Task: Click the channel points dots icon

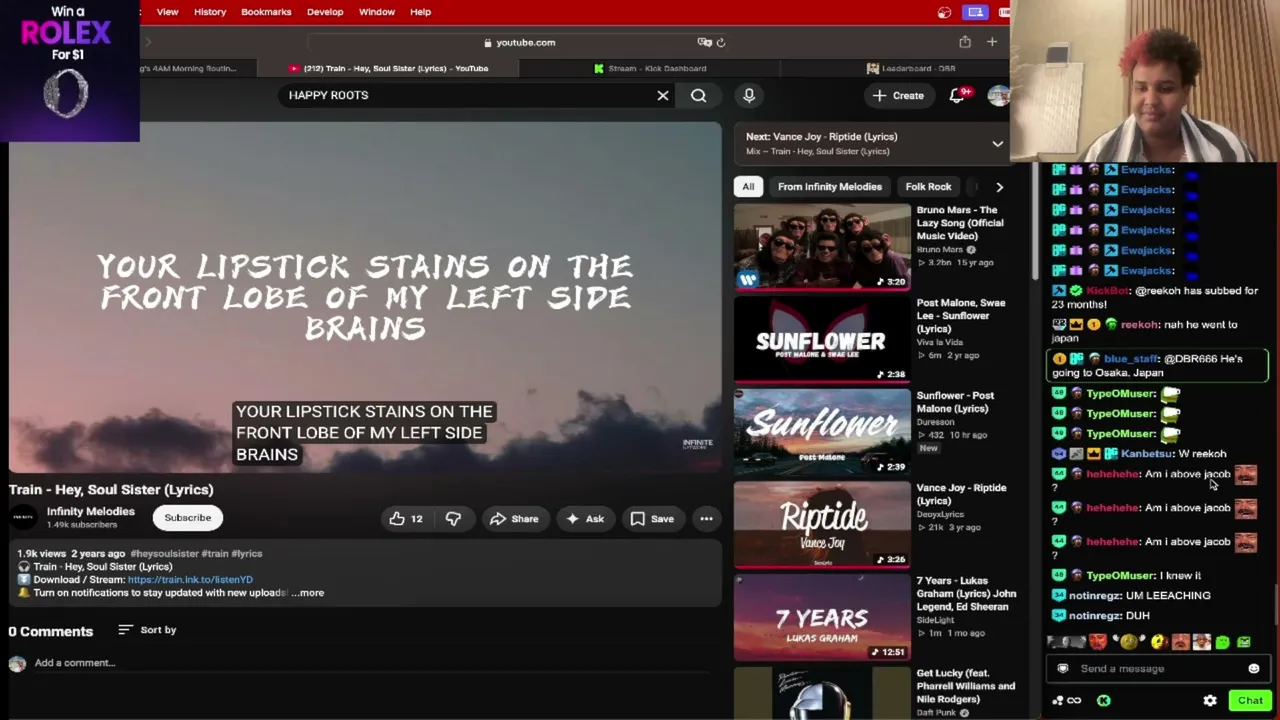Action: click(1057, 701)
